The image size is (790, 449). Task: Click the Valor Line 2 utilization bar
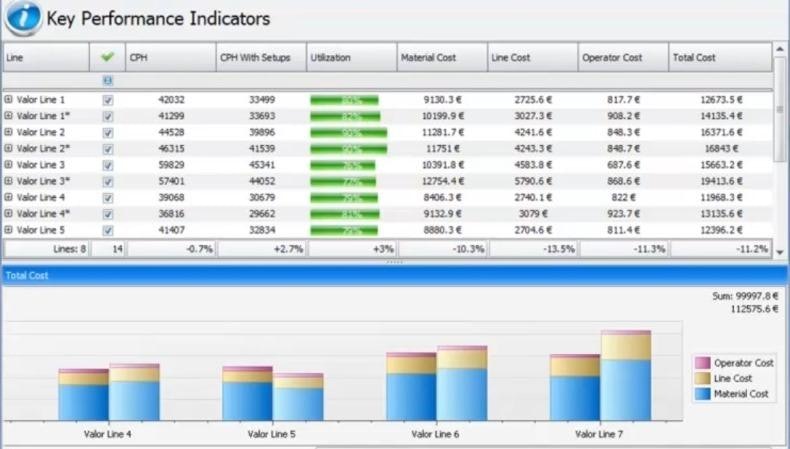click(348, 133)
